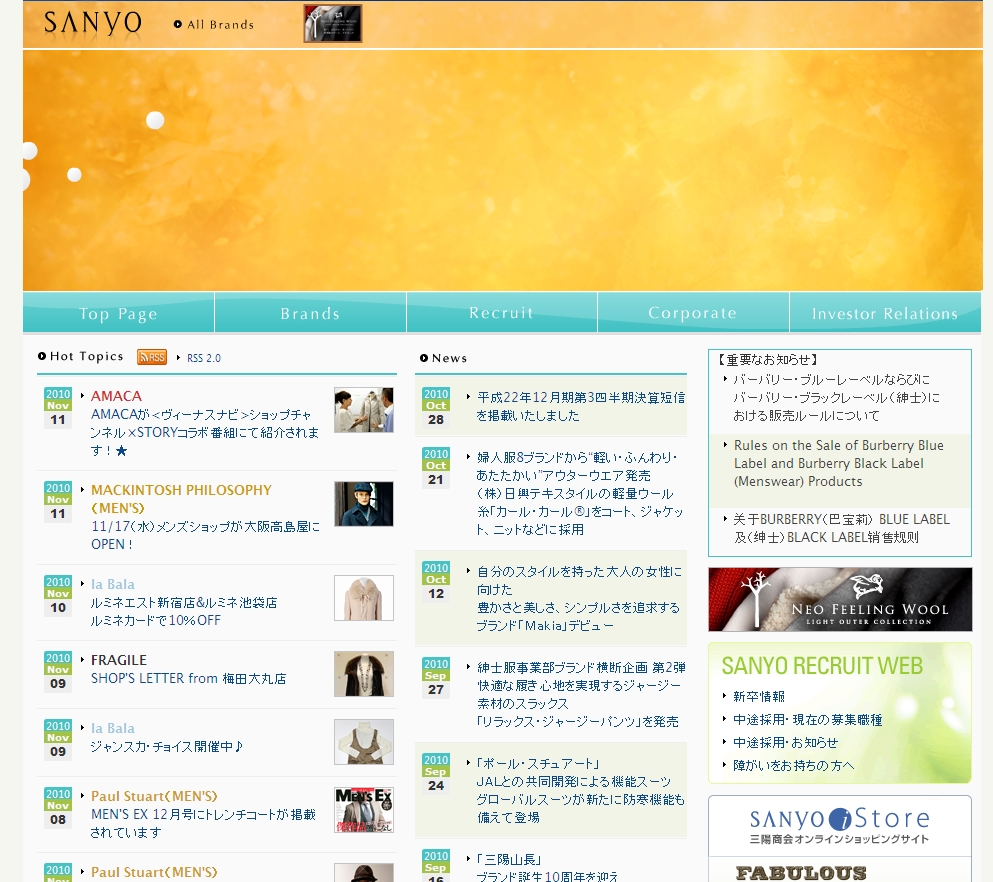The width and height of the screenshot is (993, 882).
Task: Click the Hot Topics section heading
Action: [80, 356]
